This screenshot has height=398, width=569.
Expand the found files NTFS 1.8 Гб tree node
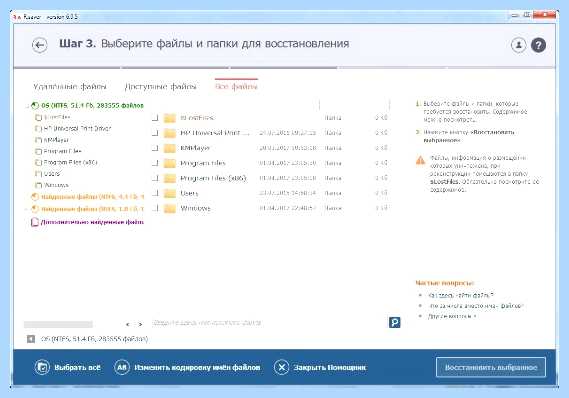tap(26, 209)
